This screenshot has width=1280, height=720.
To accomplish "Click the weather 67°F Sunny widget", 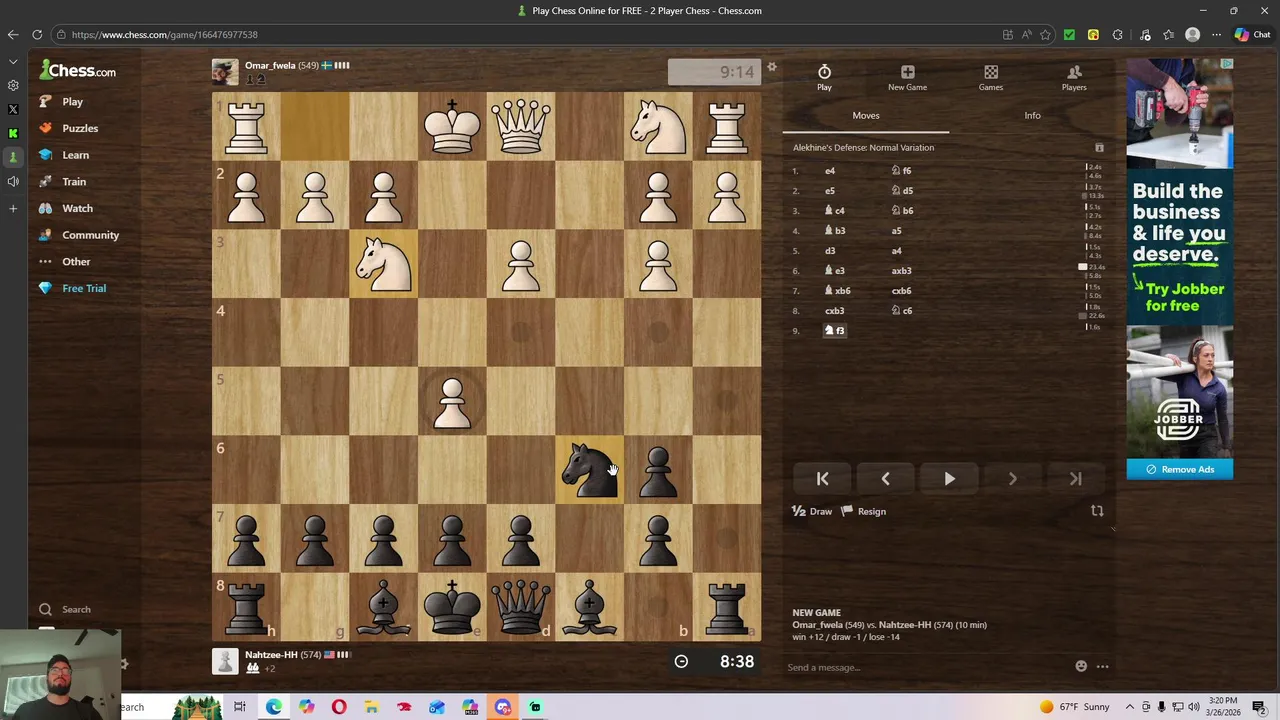I will (1074, 707).
